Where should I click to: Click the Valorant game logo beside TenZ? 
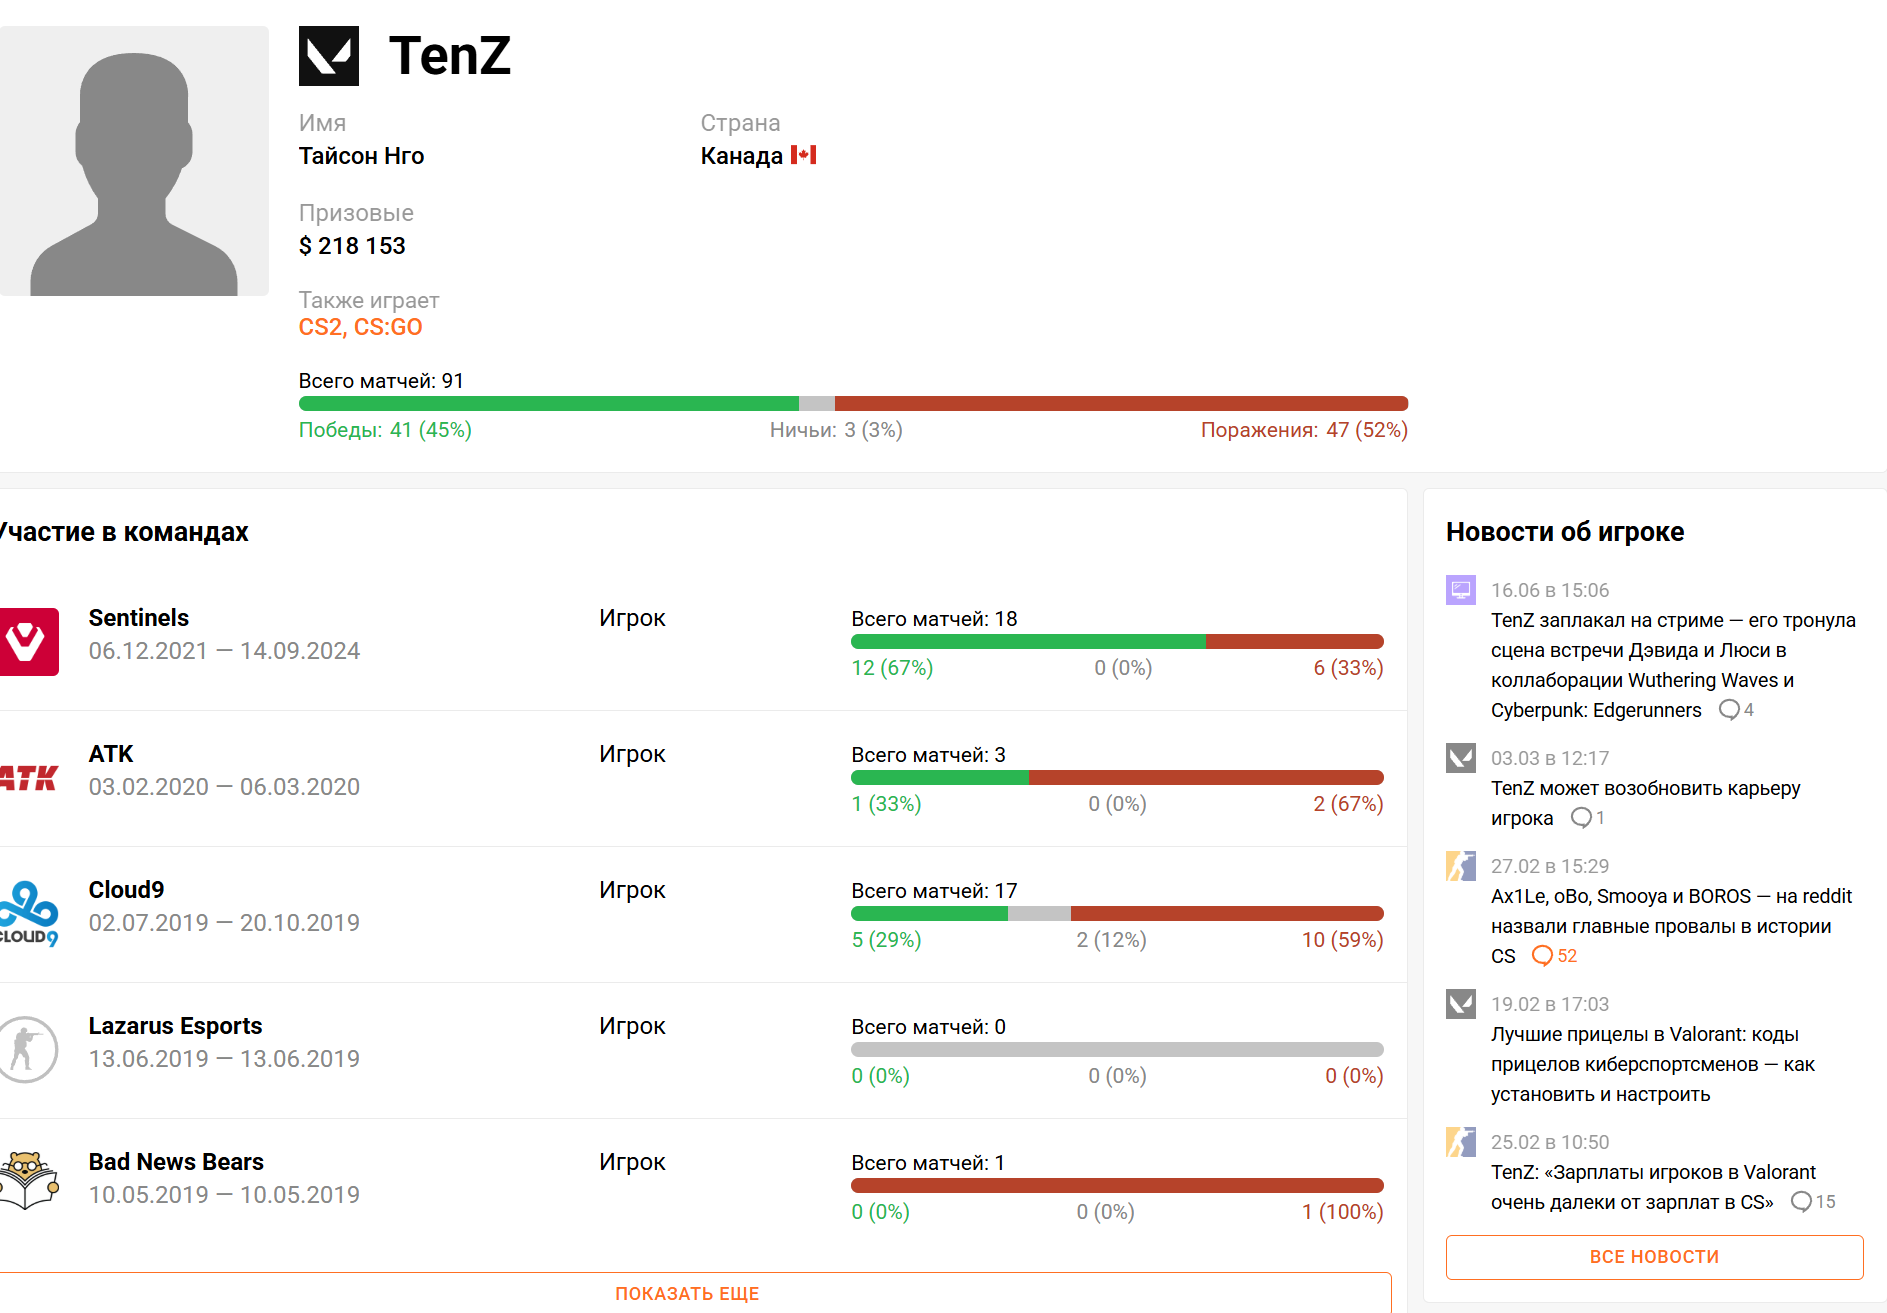coord(328,56)
